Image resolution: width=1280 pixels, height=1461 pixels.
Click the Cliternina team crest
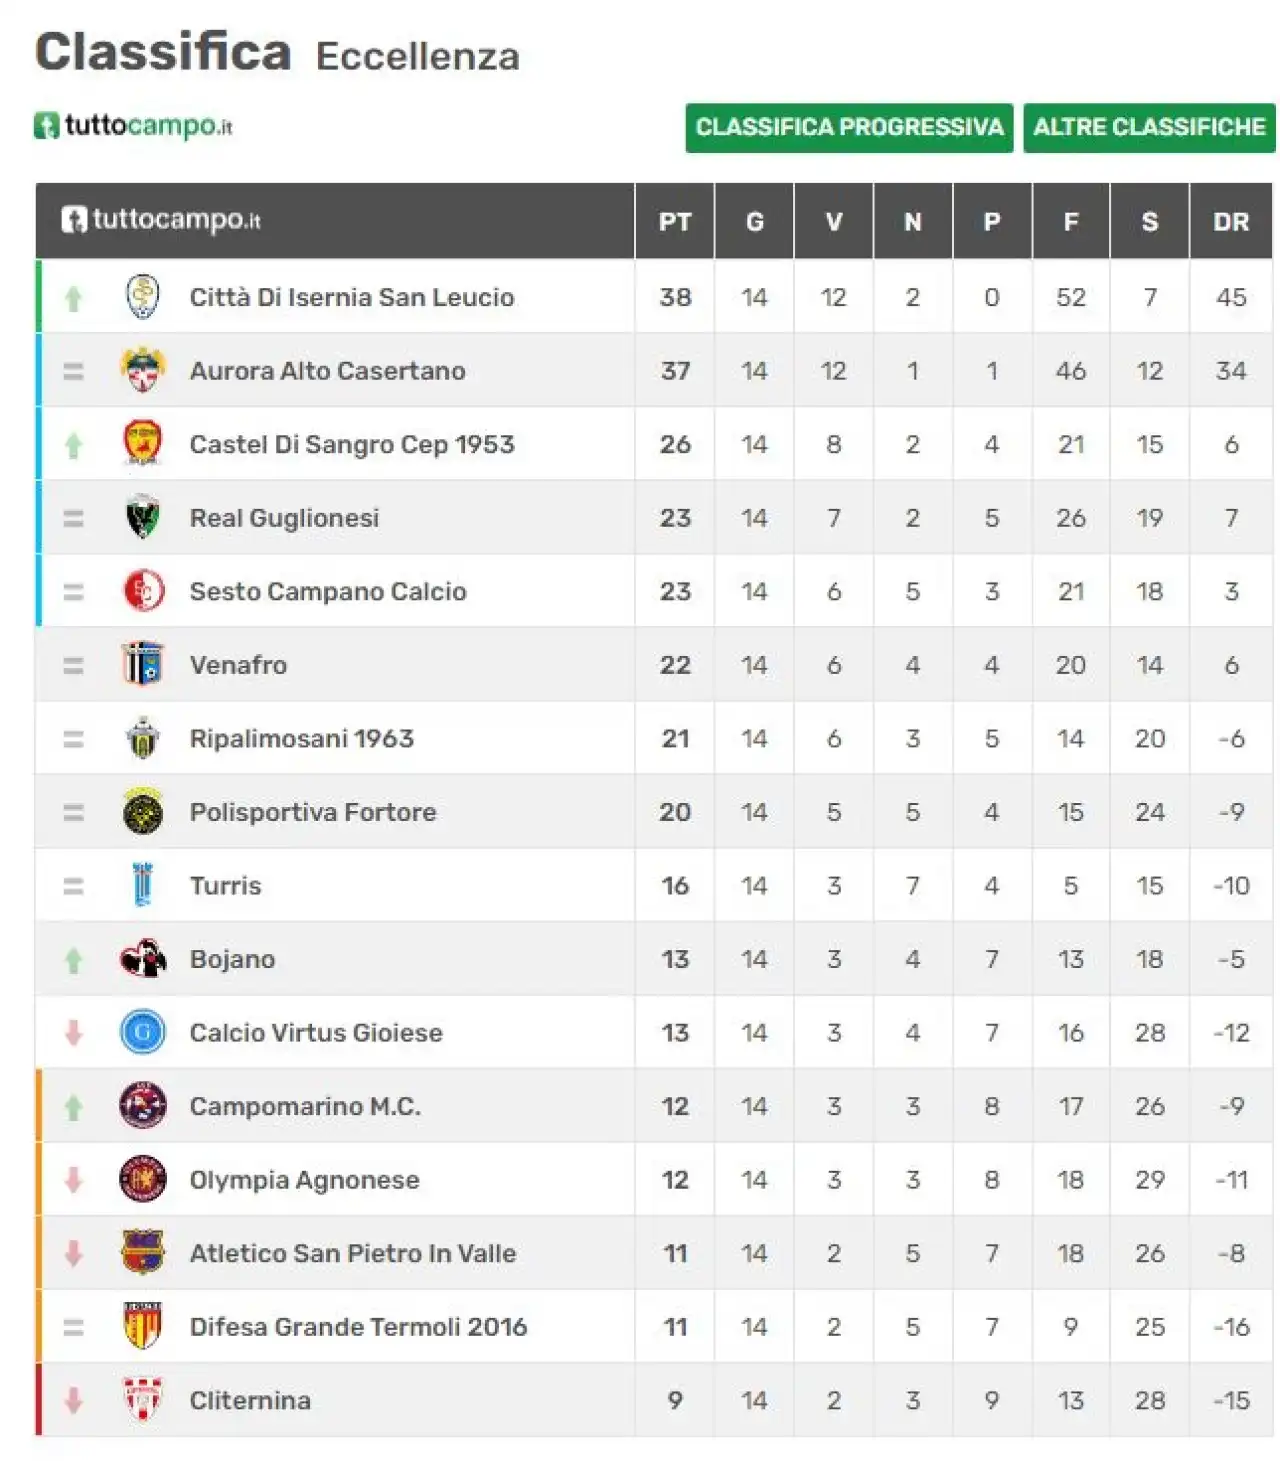click(x=143, y=1400)
